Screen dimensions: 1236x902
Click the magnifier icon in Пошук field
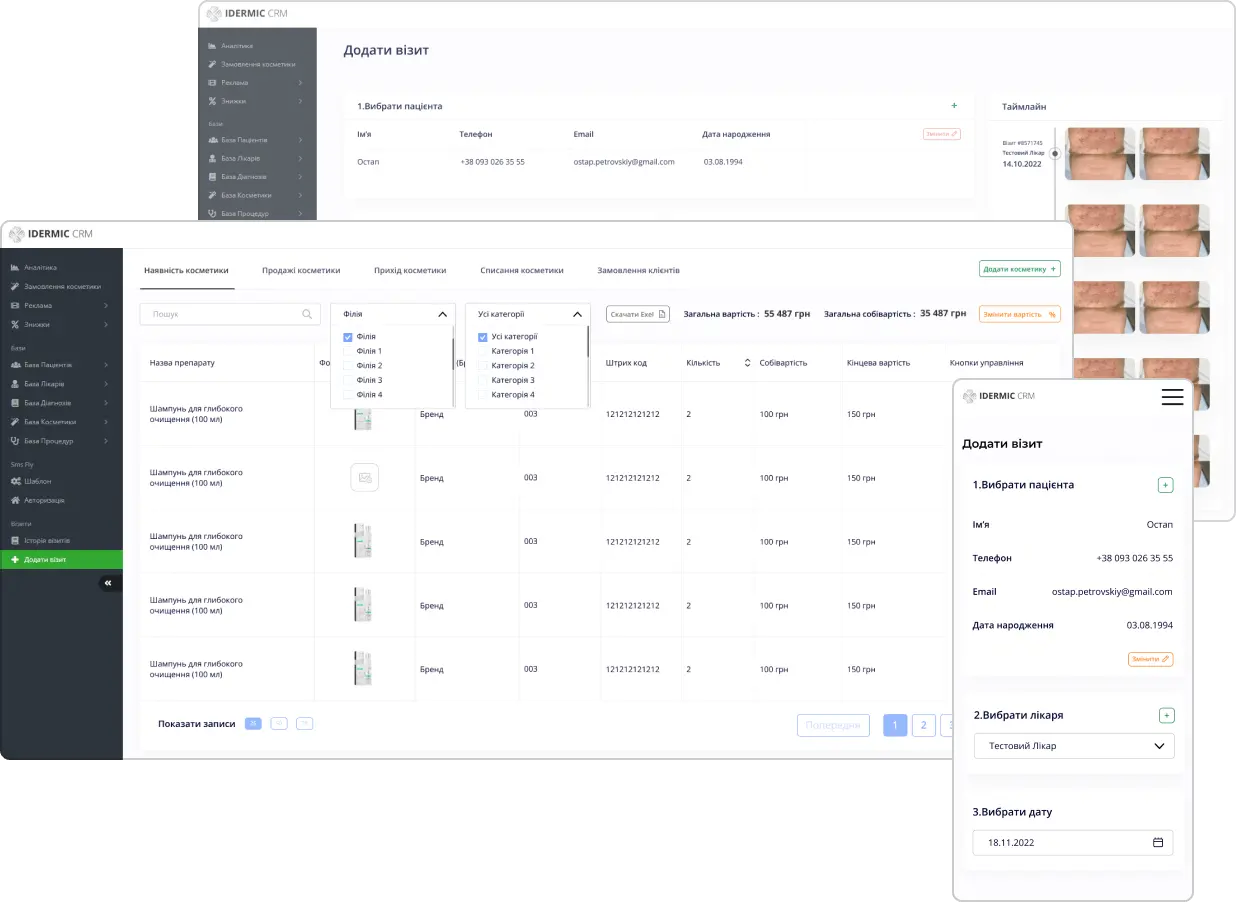click(x=307, y=314)
